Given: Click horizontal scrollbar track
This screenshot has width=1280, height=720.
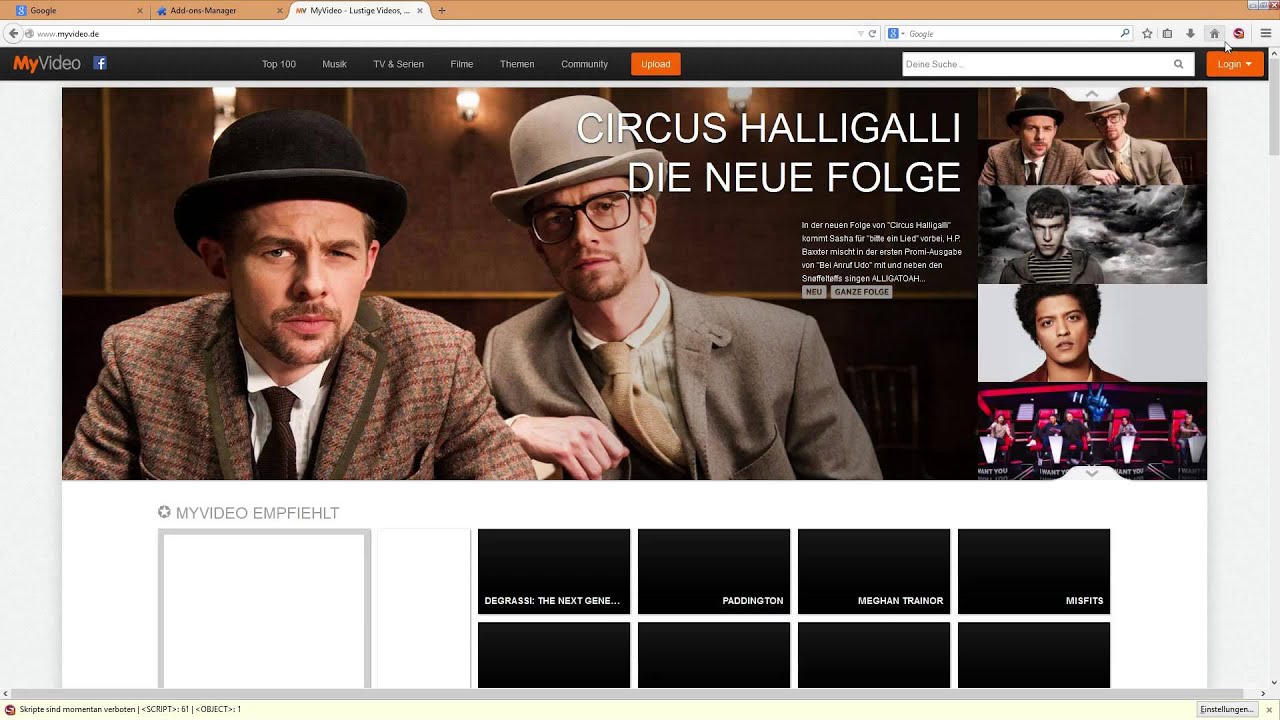Looking at the screenshot, I should (x=632, y=693).
